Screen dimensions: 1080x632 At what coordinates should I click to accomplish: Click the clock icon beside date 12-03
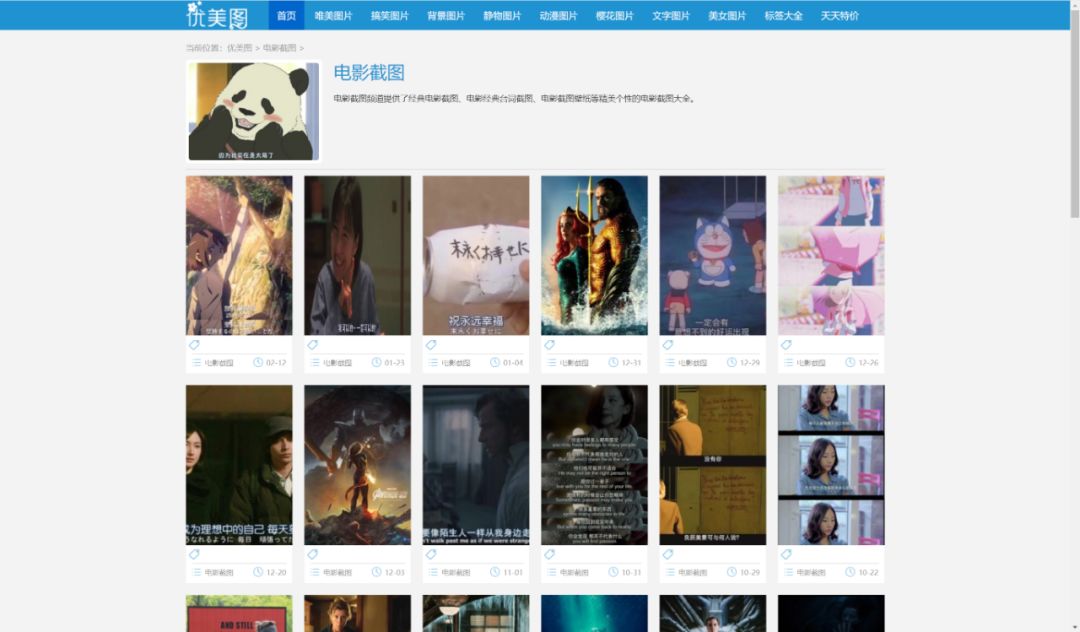click(377, 572)
